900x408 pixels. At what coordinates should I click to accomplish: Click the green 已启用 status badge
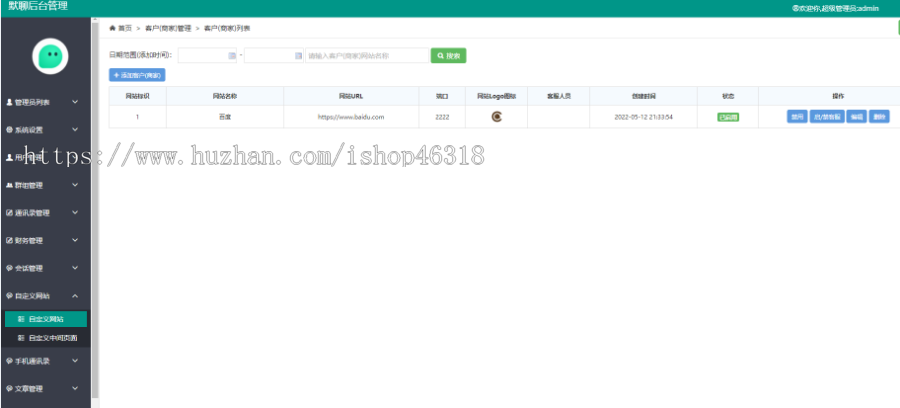[x=728, y=117]
